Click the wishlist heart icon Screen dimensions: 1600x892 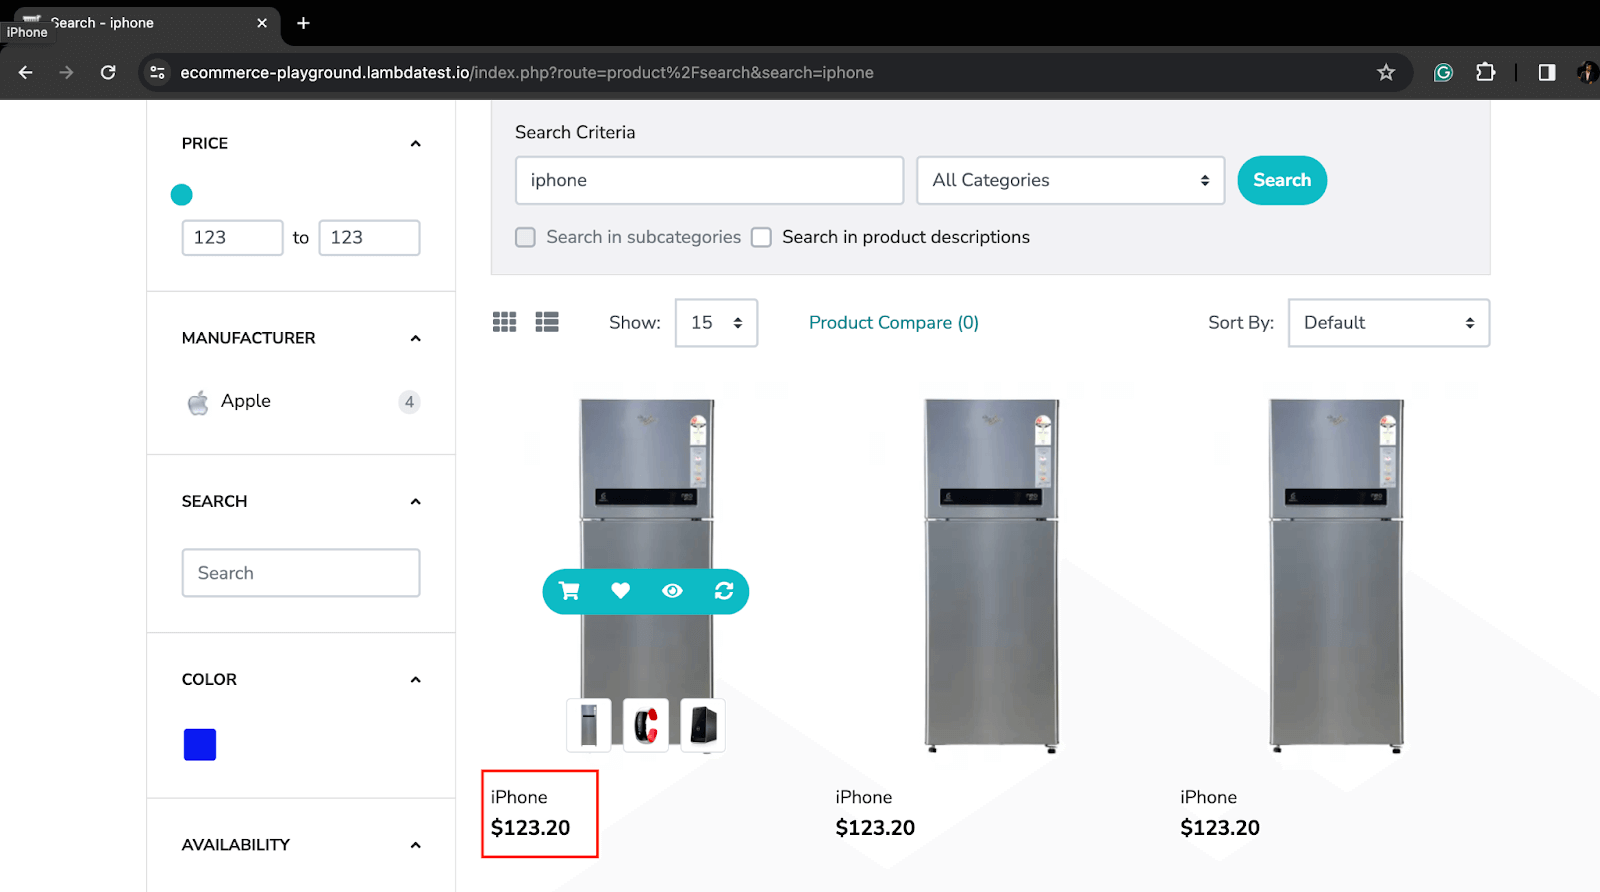coord(621,591)
